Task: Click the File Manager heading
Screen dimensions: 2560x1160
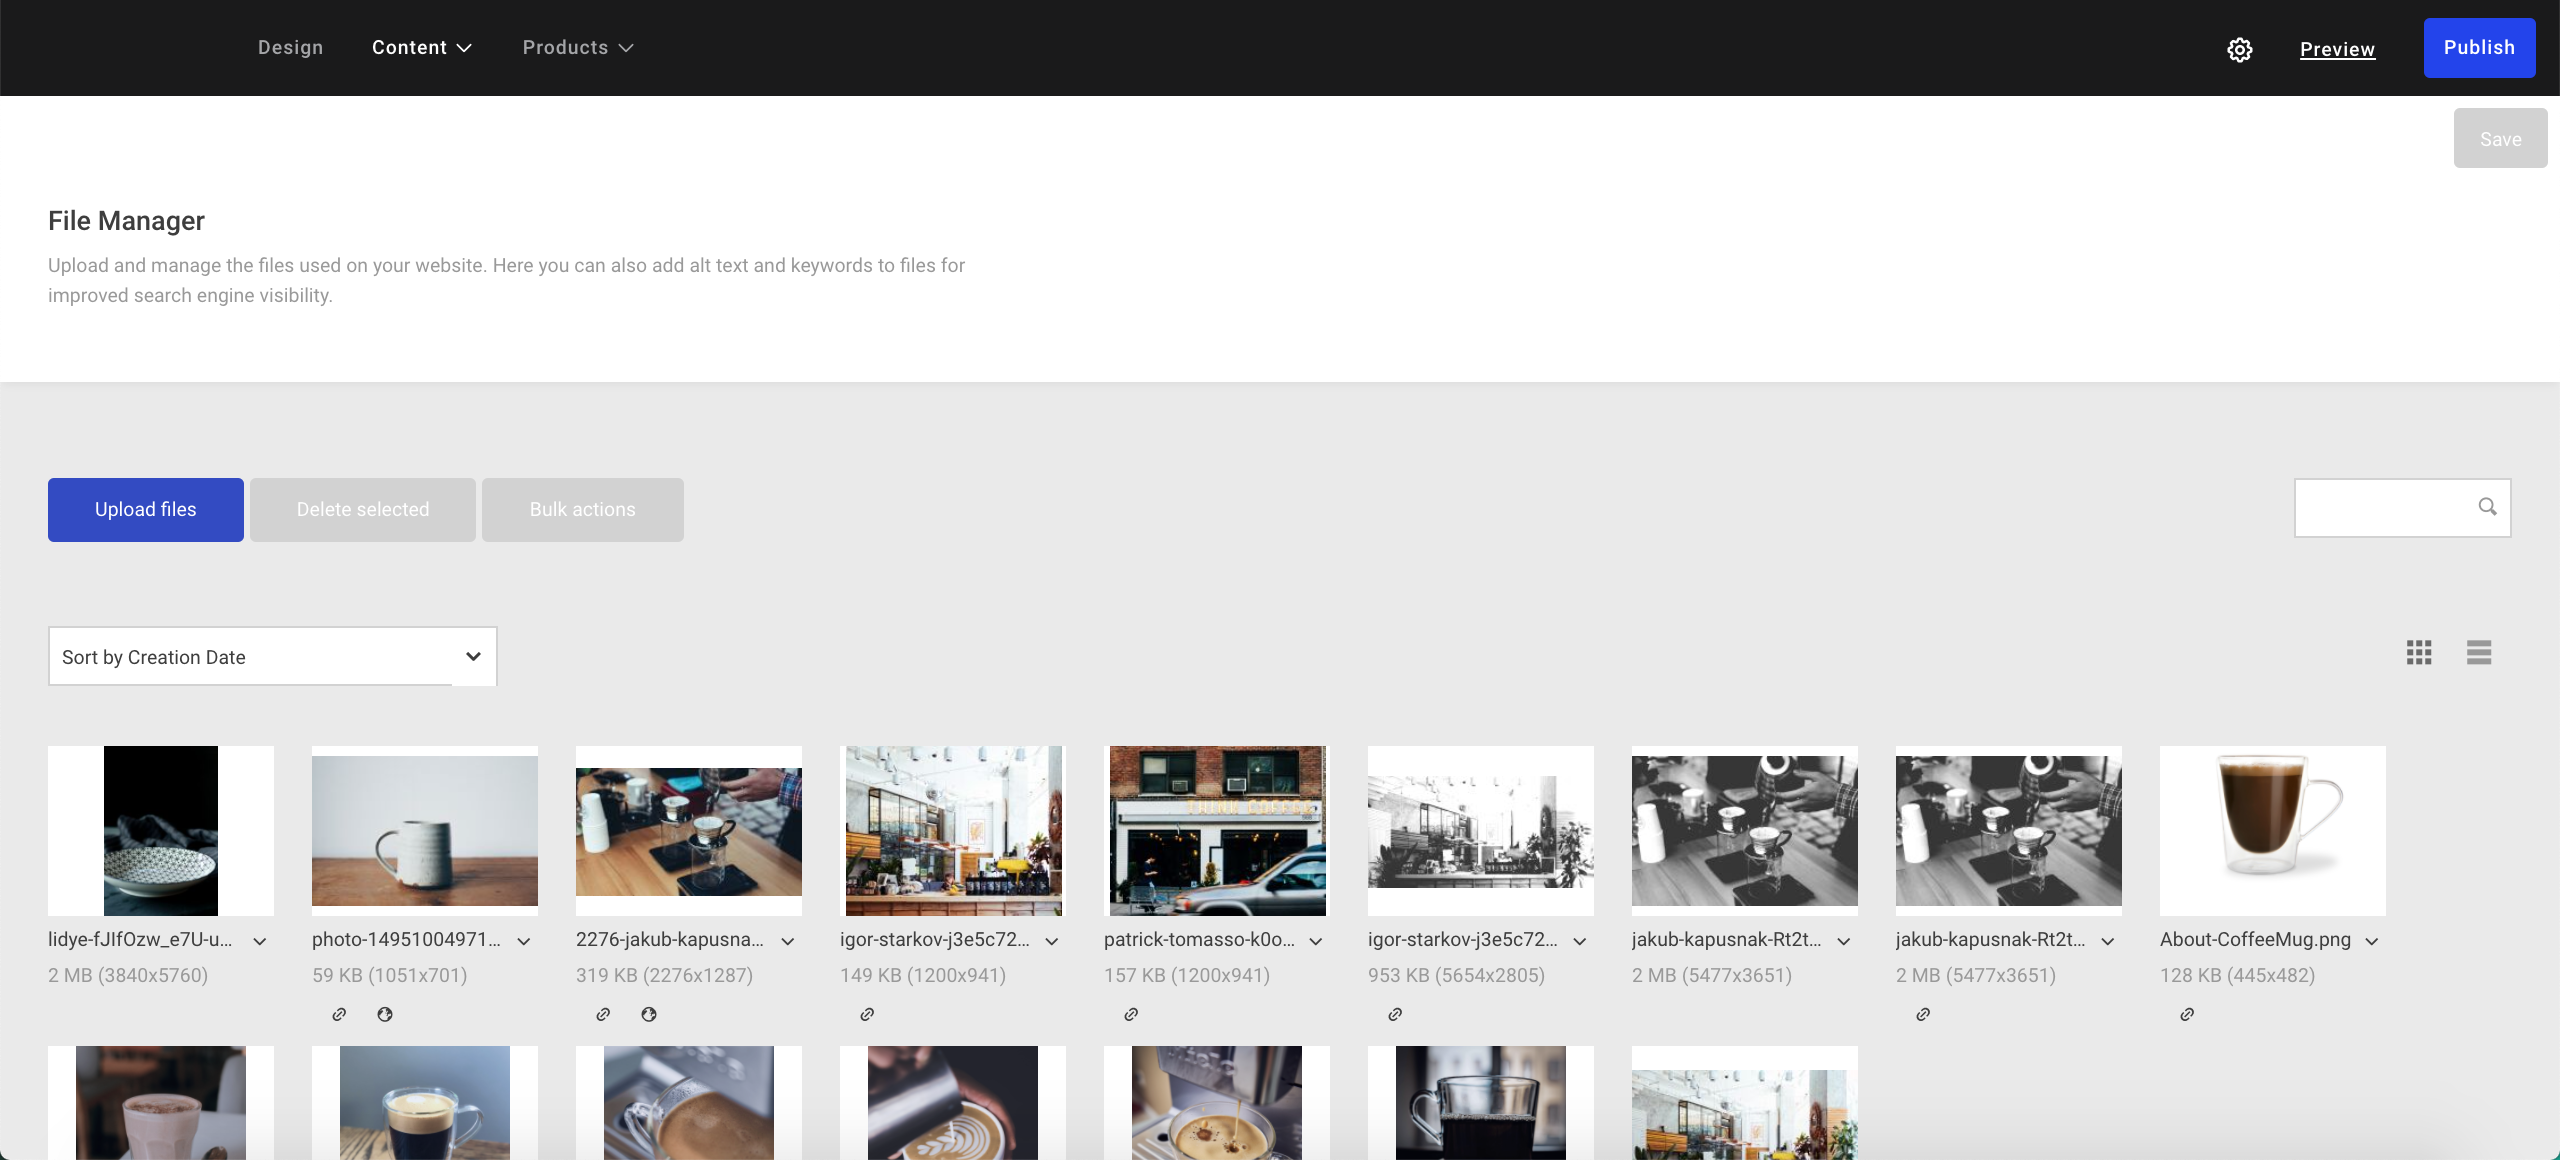Action: 126,221
